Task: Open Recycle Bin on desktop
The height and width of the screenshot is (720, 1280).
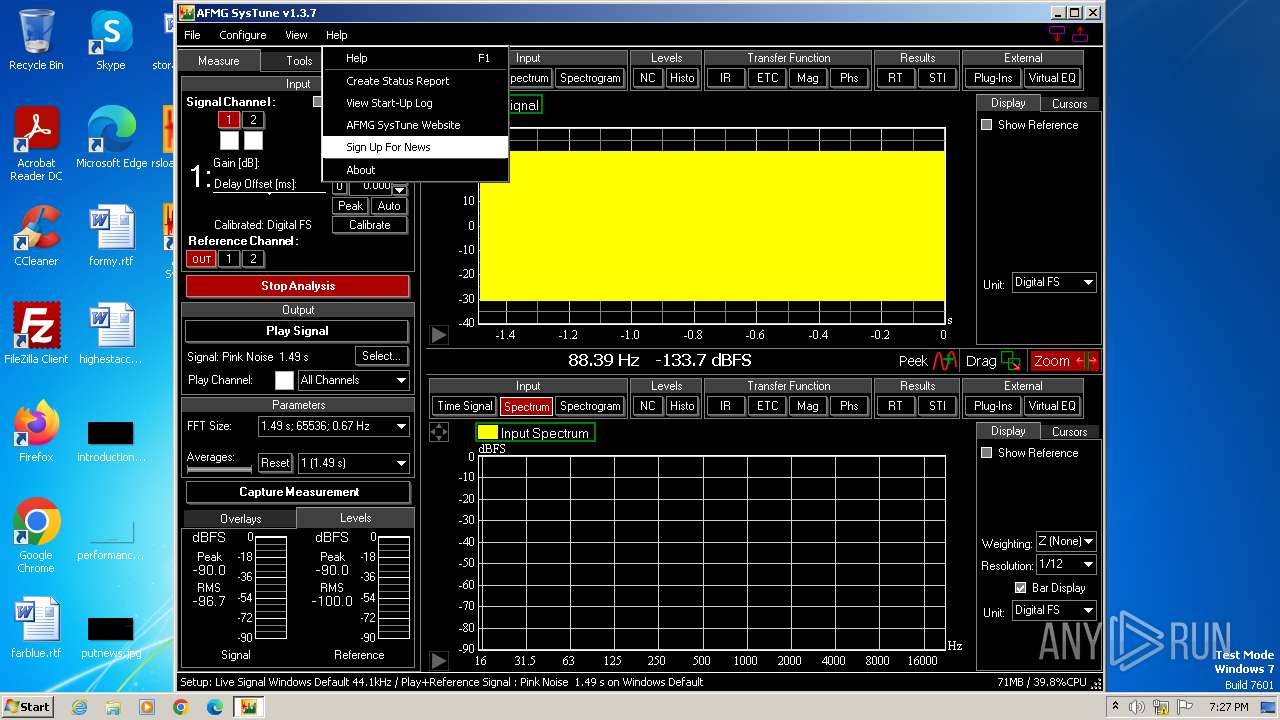Action: (36, 40)
